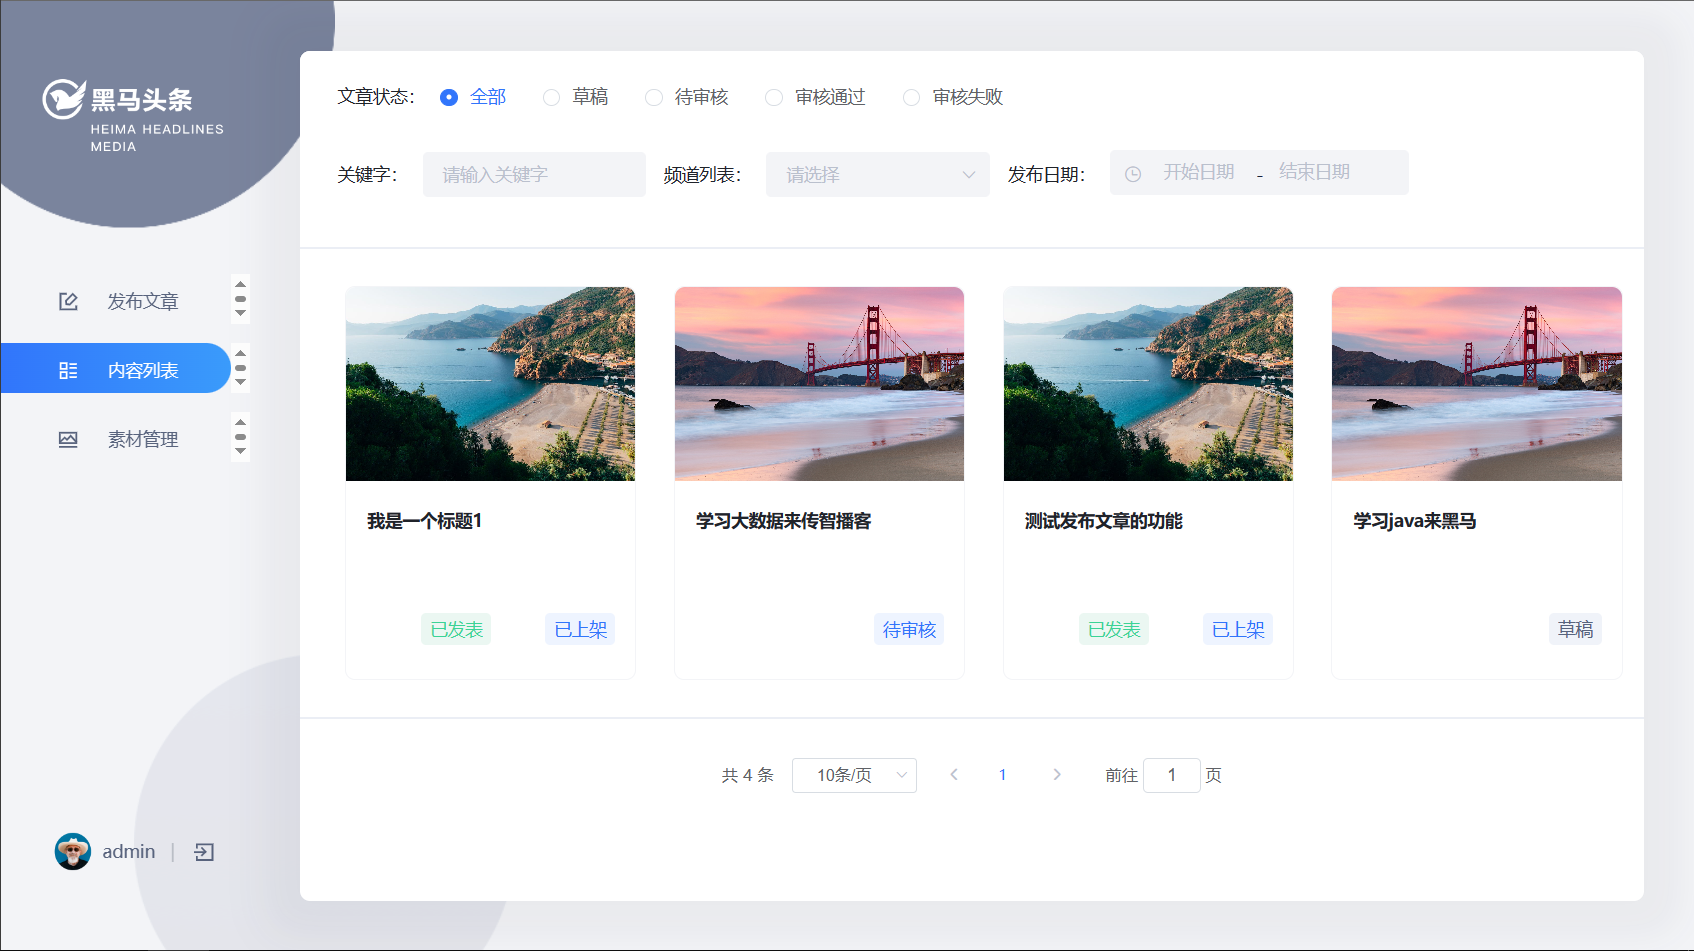Go to previous page with left arrow
This screenshot has height=951, width=1694.
click(x=954, y=775)
